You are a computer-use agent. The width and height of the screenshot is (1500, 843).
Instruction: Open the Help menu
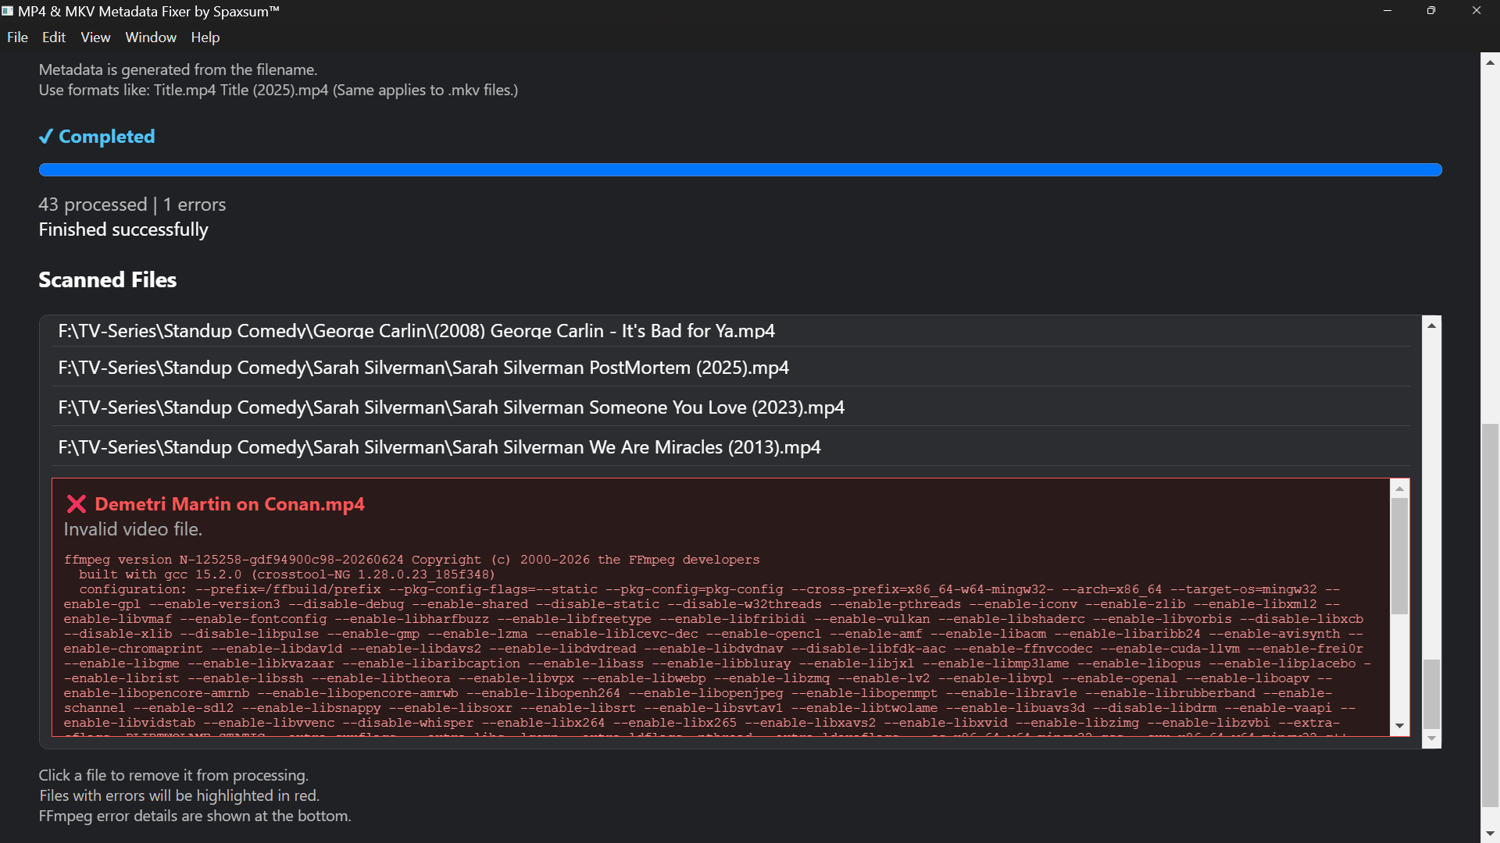pos(205,37)
